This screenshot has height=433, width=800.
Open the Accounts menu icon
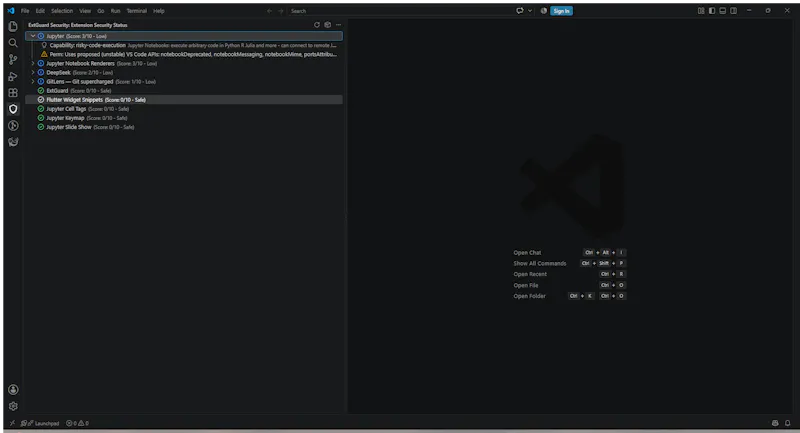point(13,390)
